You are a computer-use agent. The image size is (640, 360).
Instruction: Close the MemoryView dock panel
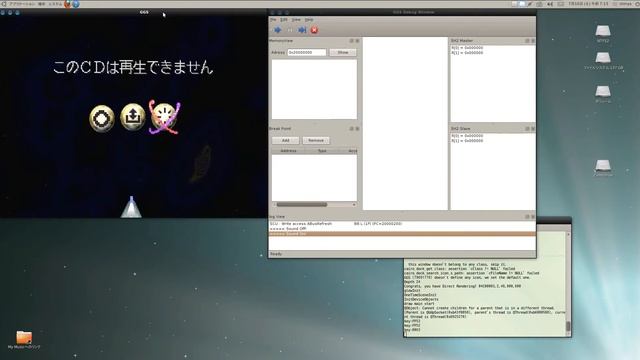[x=357, y=41]
